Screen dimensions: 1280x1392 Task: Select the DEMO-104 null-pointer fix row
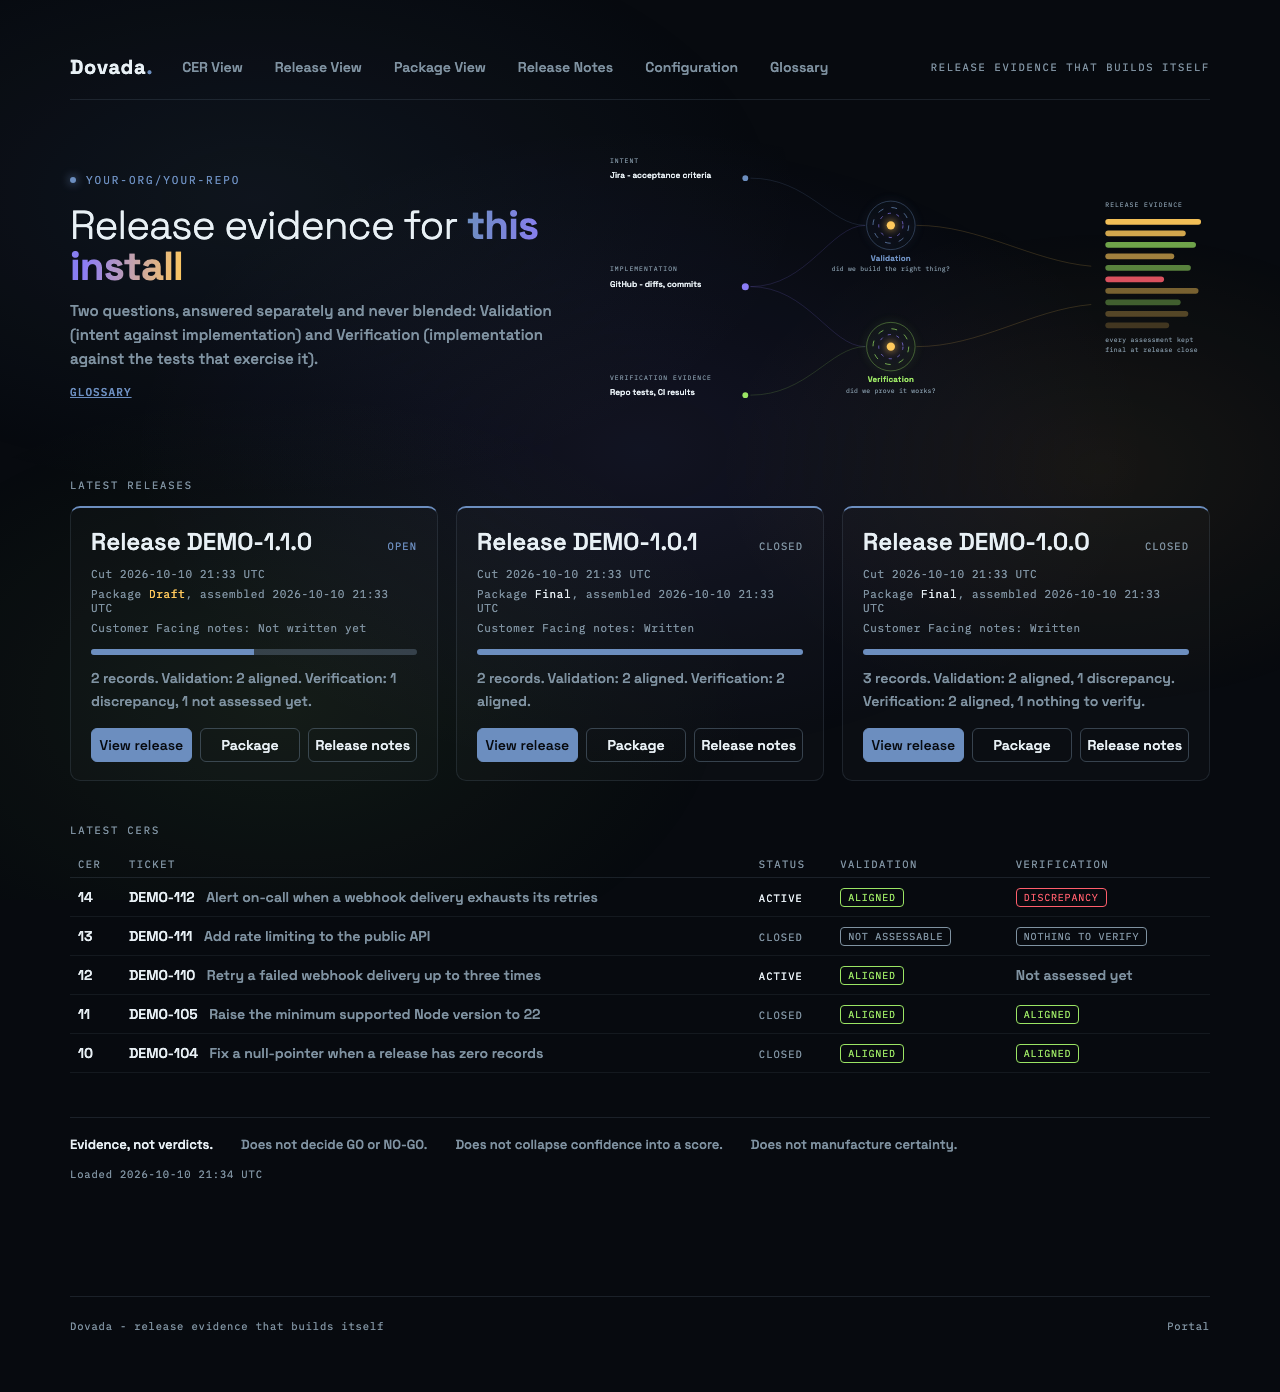(x=640, y=1053)
